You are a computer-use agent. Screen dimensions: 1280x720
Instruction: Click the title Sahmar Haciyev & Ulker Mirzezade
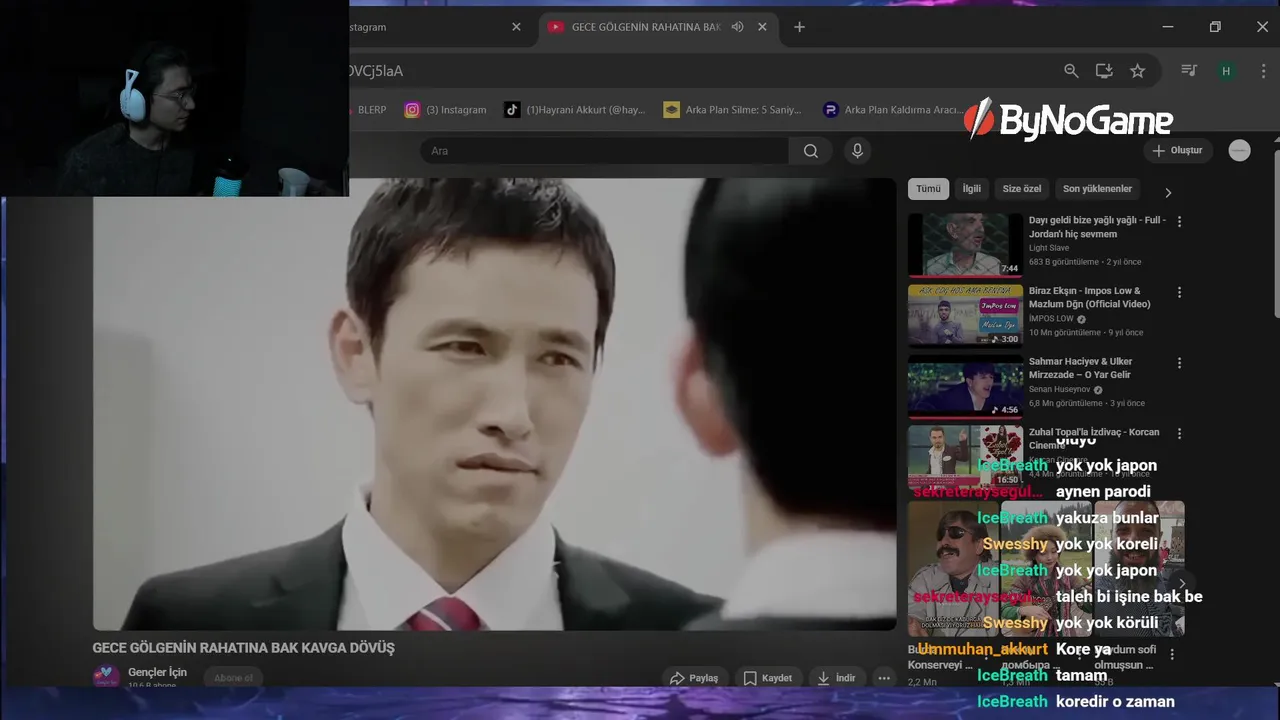(1081, 368)
